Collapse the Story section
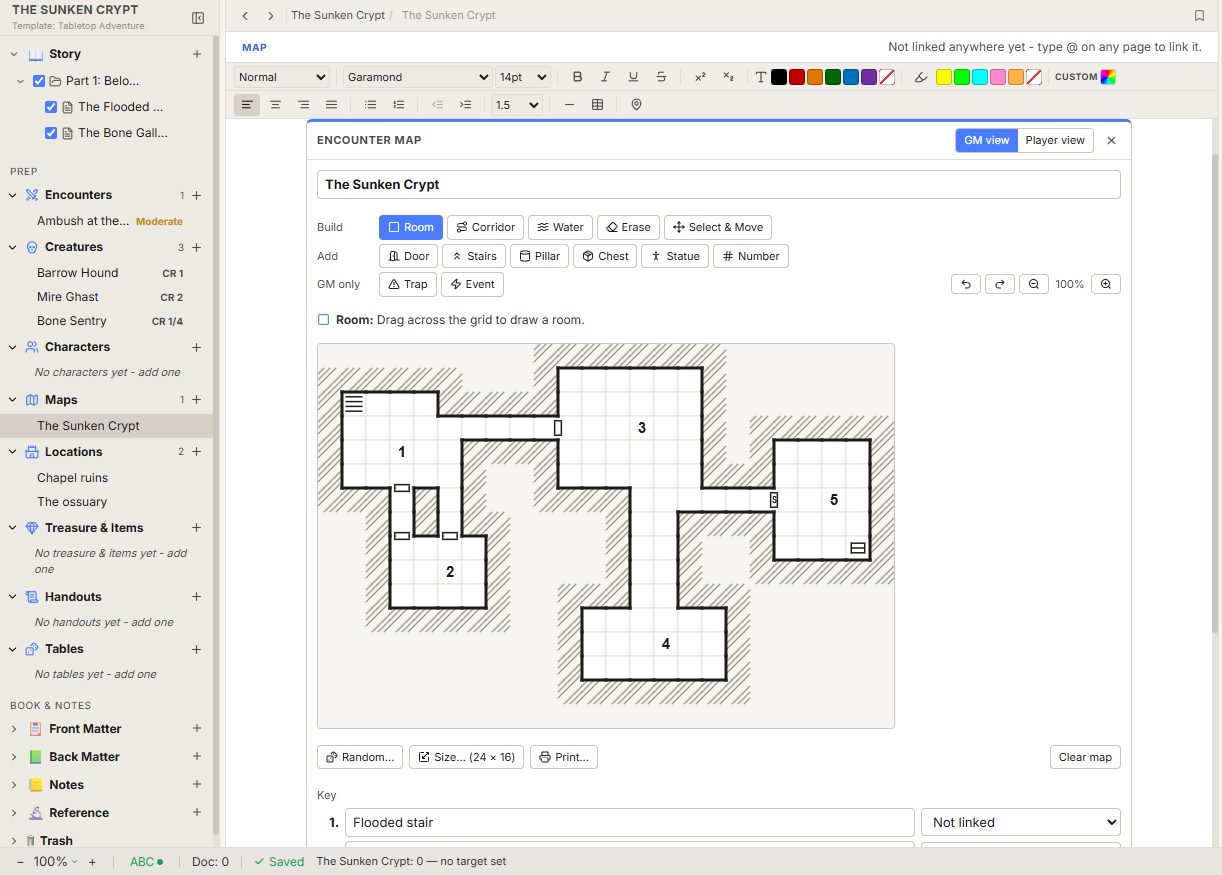This screenshot has height=875, width=1222. pyautogui.click(x=14, y=54)
